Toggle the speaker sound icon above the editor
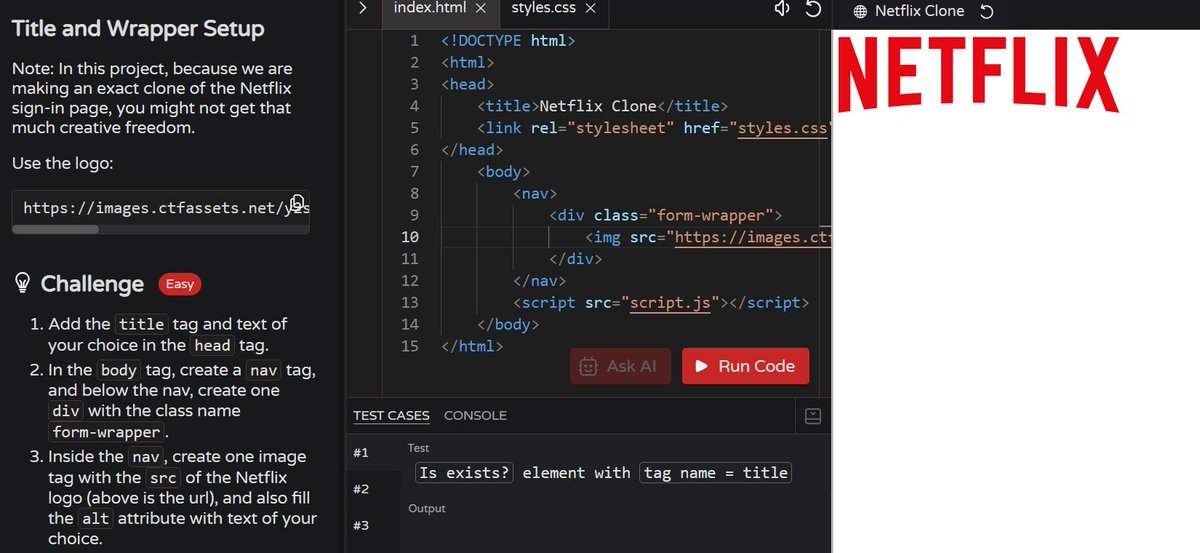The image size is (1200, 553). pyautogui.click(x=782, y=9)
